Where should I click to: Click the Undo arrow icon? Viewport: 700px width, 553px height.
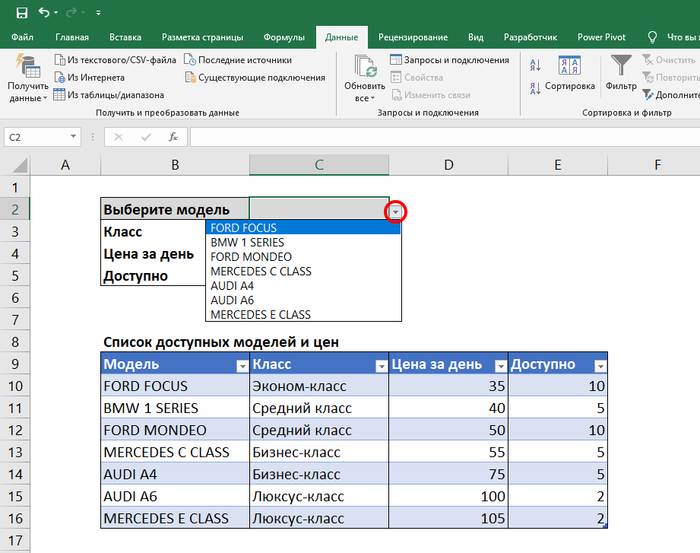[45, 12]
